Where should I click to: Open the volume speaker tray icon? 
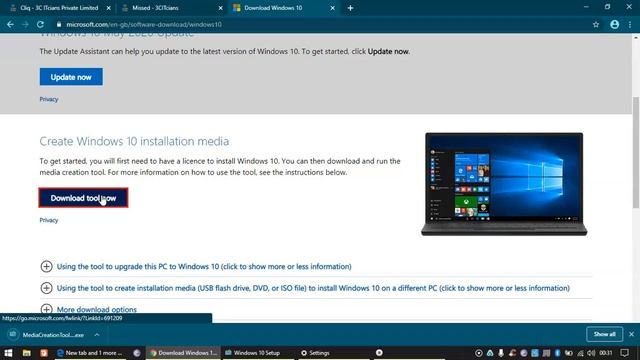pos(591,353)
